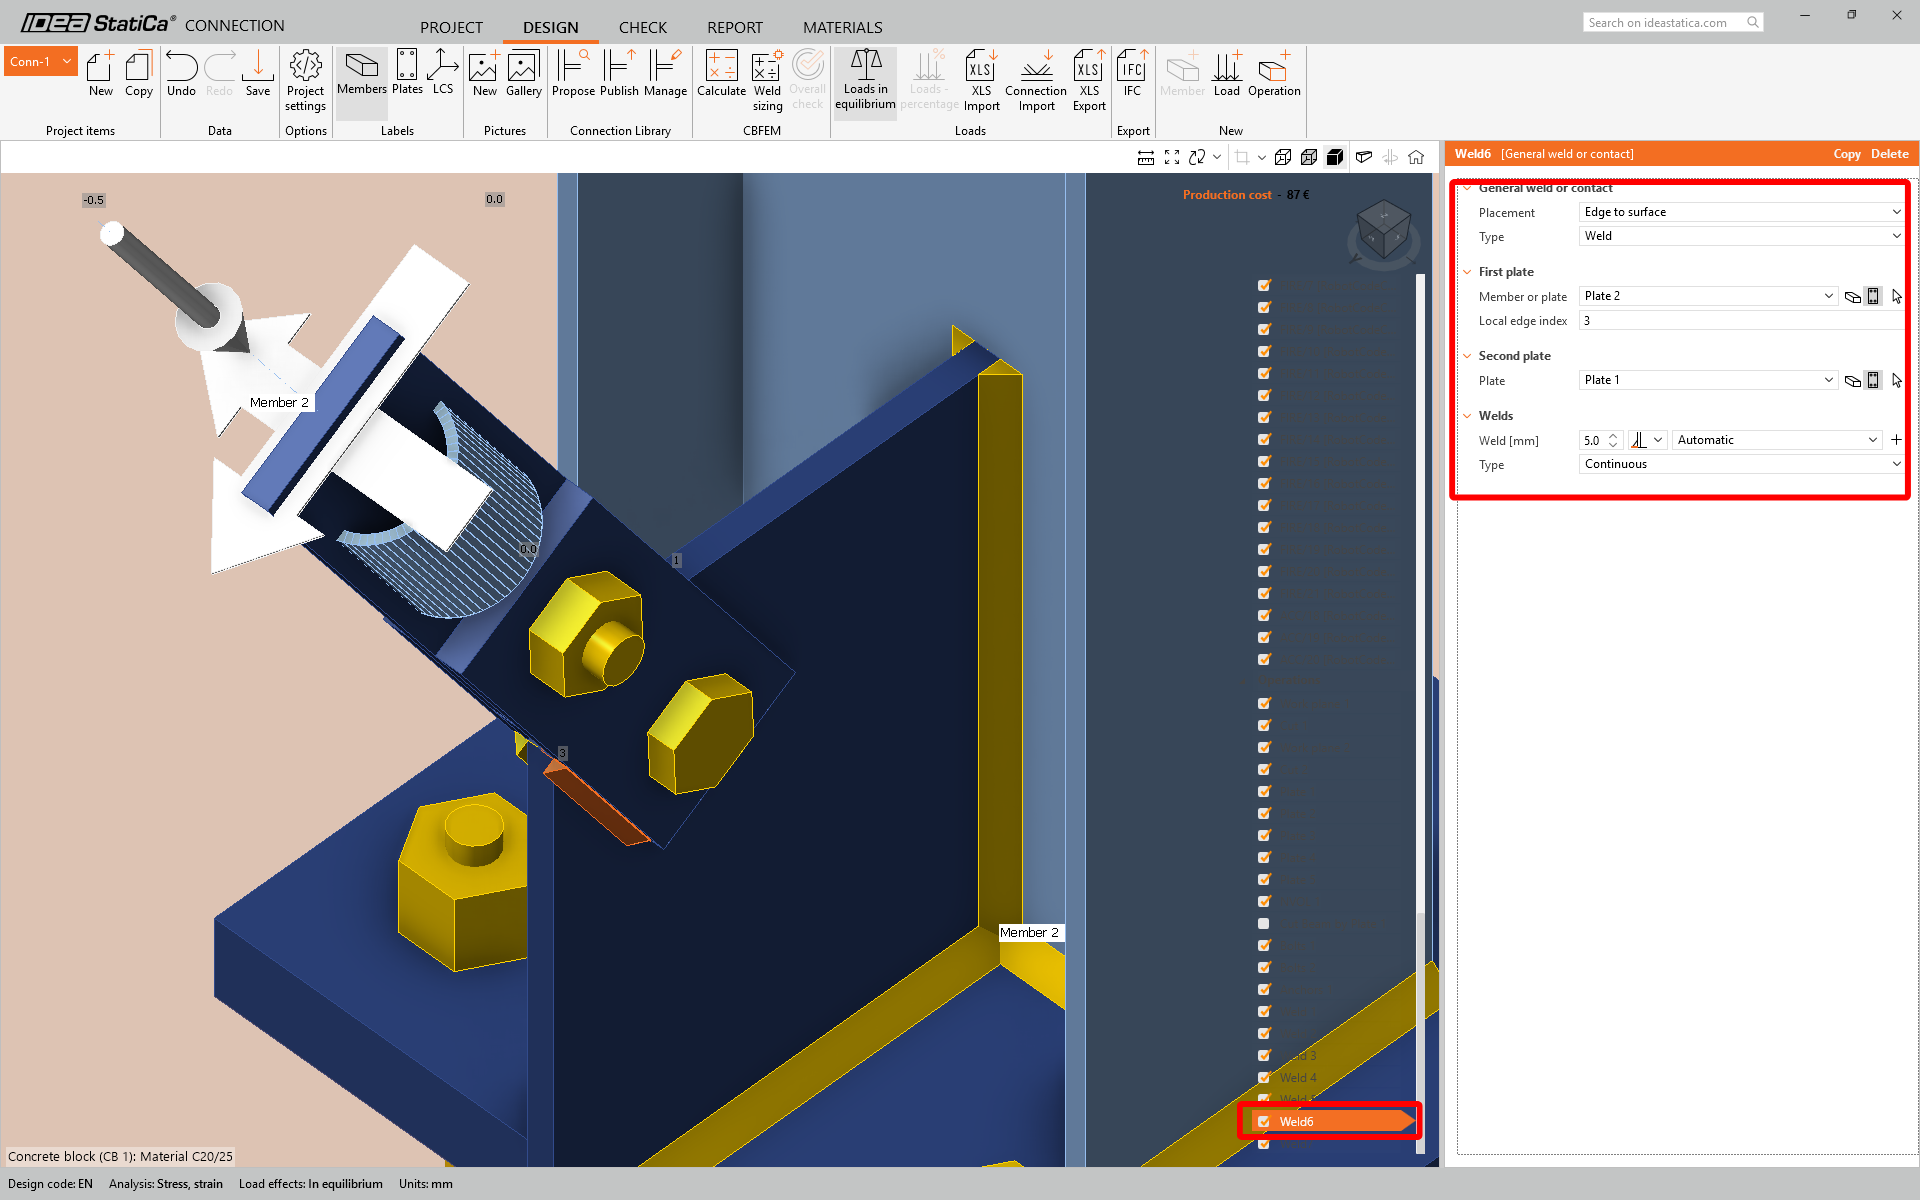Switch to solid view cube icon
Image resolution: width=1920 pixels, height=1200 pixels.
click(1334, 157)
